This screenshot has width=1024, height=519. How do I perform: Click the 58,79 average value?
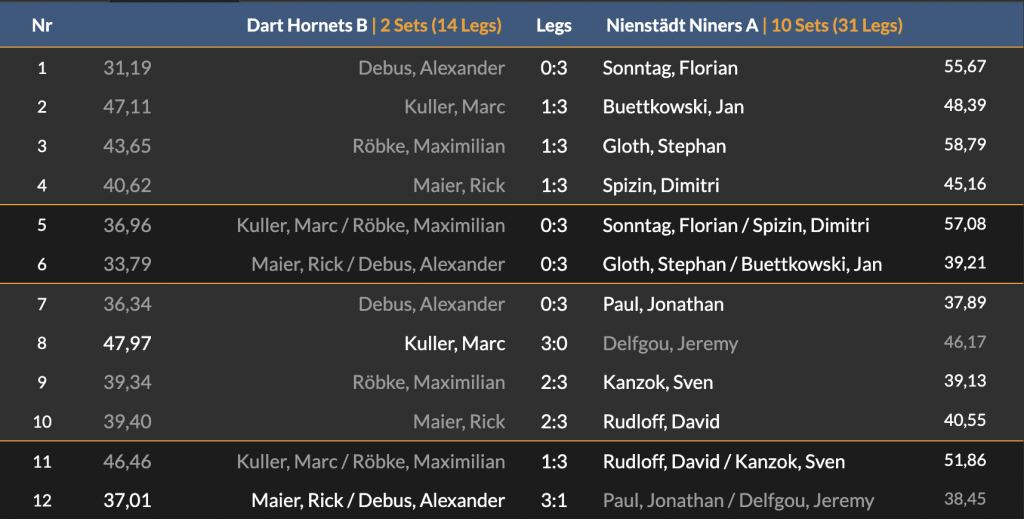pyautogui.click(x=965, y=145)
